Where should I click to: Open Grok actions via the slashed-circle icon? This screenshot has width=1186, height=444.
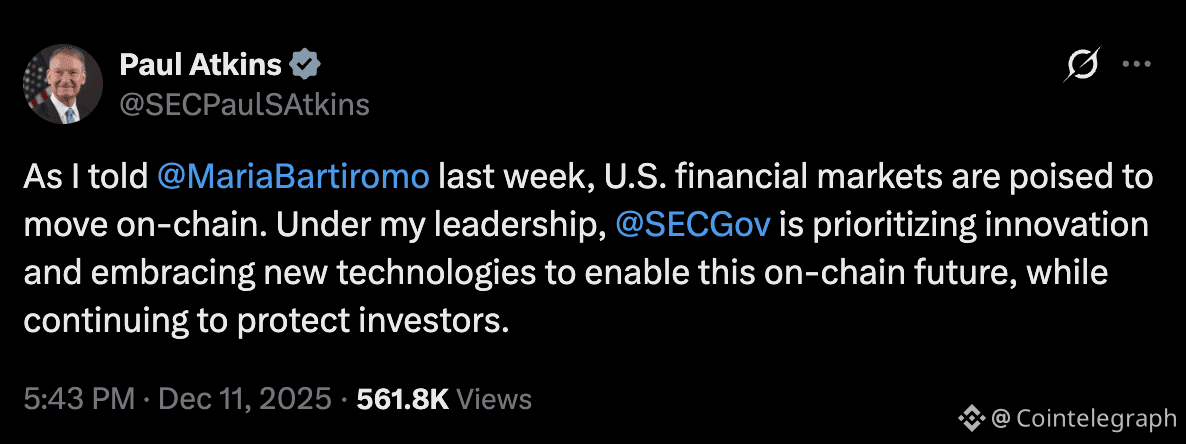1082,66
